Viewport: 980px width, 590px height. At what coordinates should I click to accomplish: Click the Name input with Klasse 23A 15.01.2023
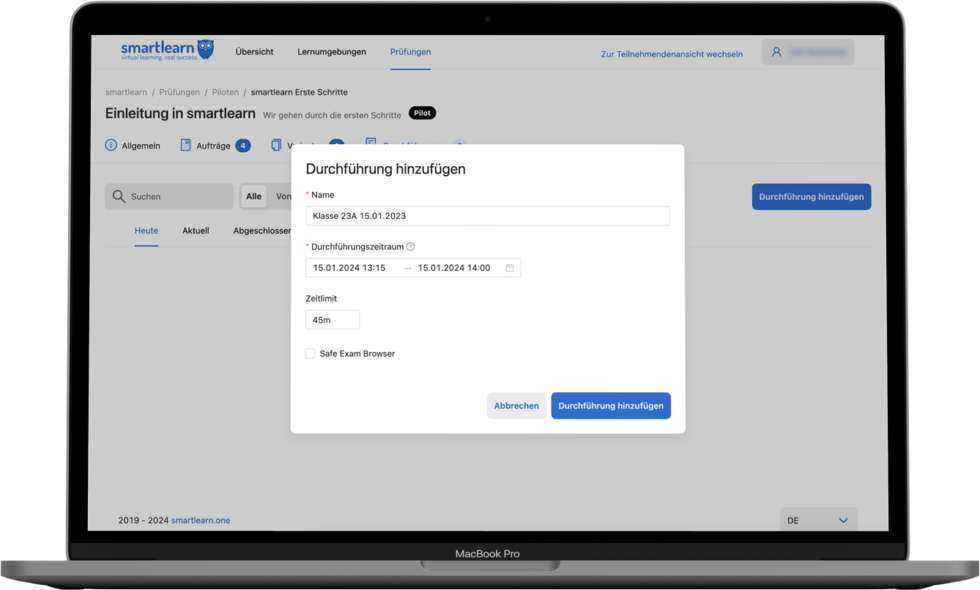487,215
